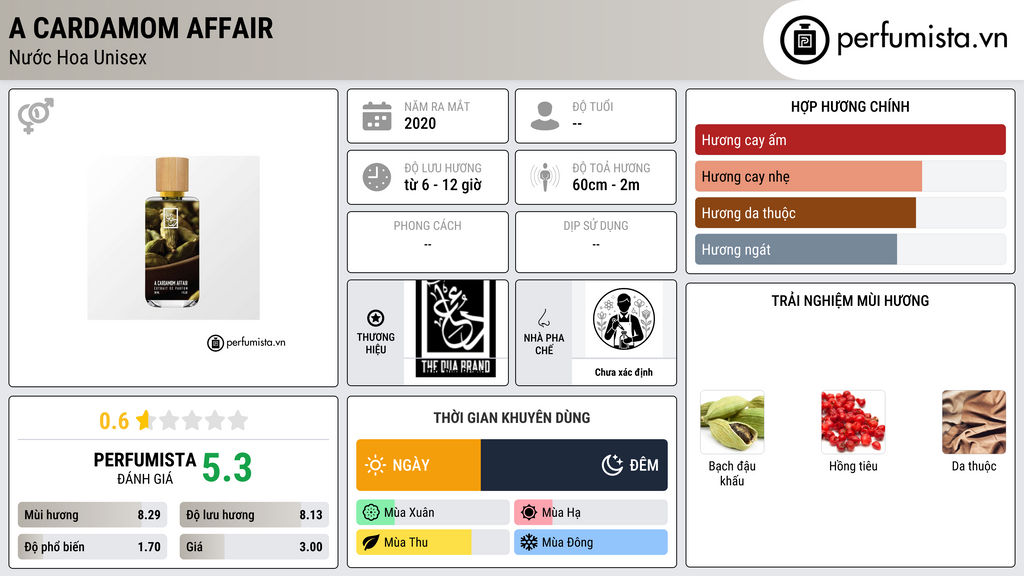Image resolution: width=1024 pixels, height=576 pixels.
Task: Select the Da thuộc leather note image
Action: [x=974, y=423]
